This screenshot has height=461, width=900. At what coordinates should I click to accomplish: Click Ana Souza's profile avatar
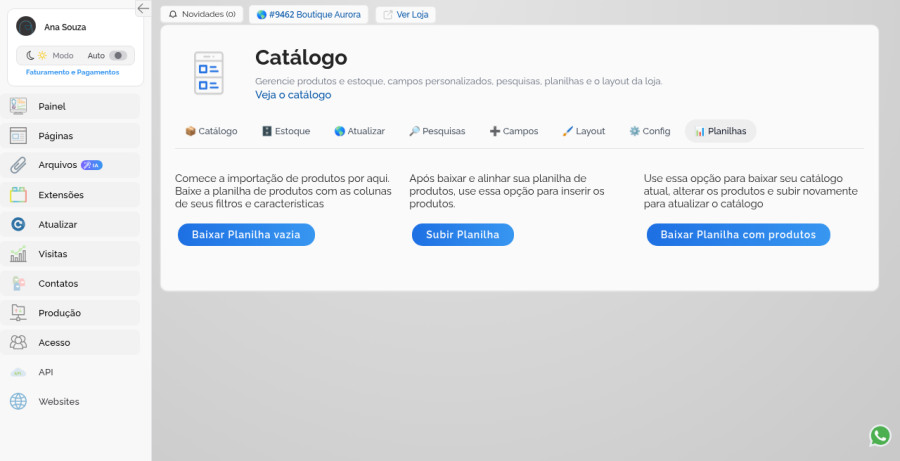coord(26,26)
